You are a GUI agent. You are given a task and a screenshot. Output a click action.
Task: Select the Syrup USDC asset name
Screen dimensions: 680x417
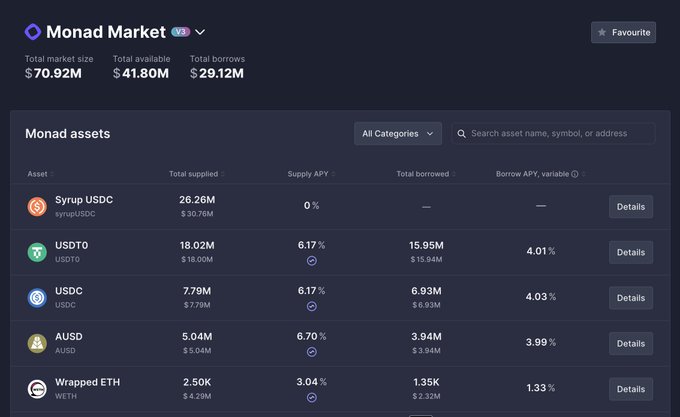point(84,200)
